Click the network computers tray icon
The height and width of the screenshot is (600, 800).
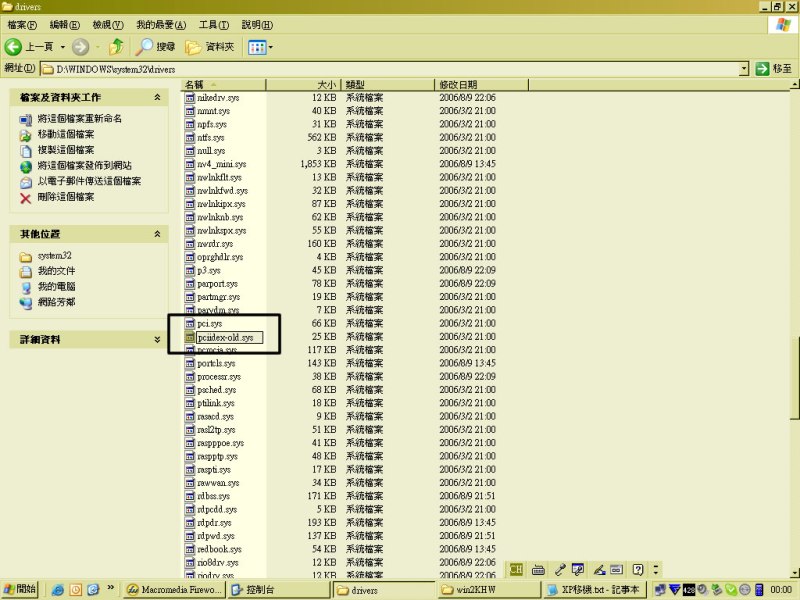660,590
